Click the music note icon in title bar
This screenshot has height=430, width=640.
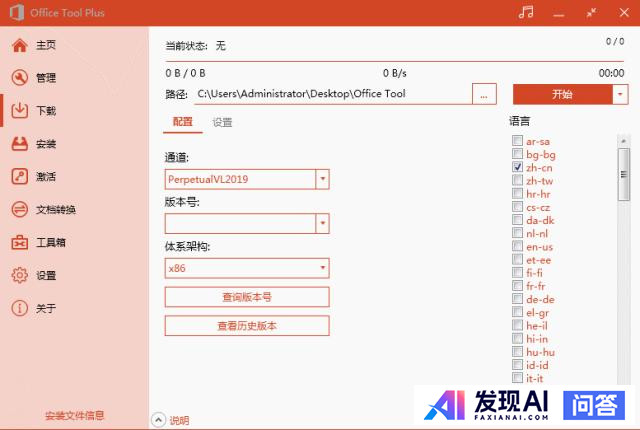click(527, 12)
